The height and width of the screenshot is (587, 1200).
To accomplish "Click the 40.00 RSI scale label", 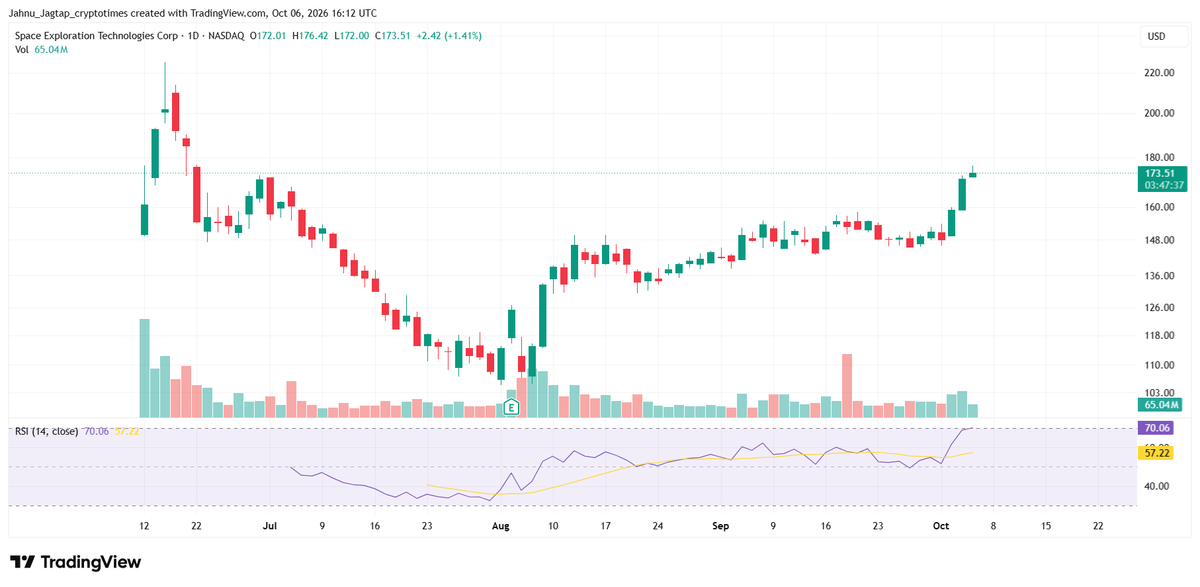I will (1156, 486).
